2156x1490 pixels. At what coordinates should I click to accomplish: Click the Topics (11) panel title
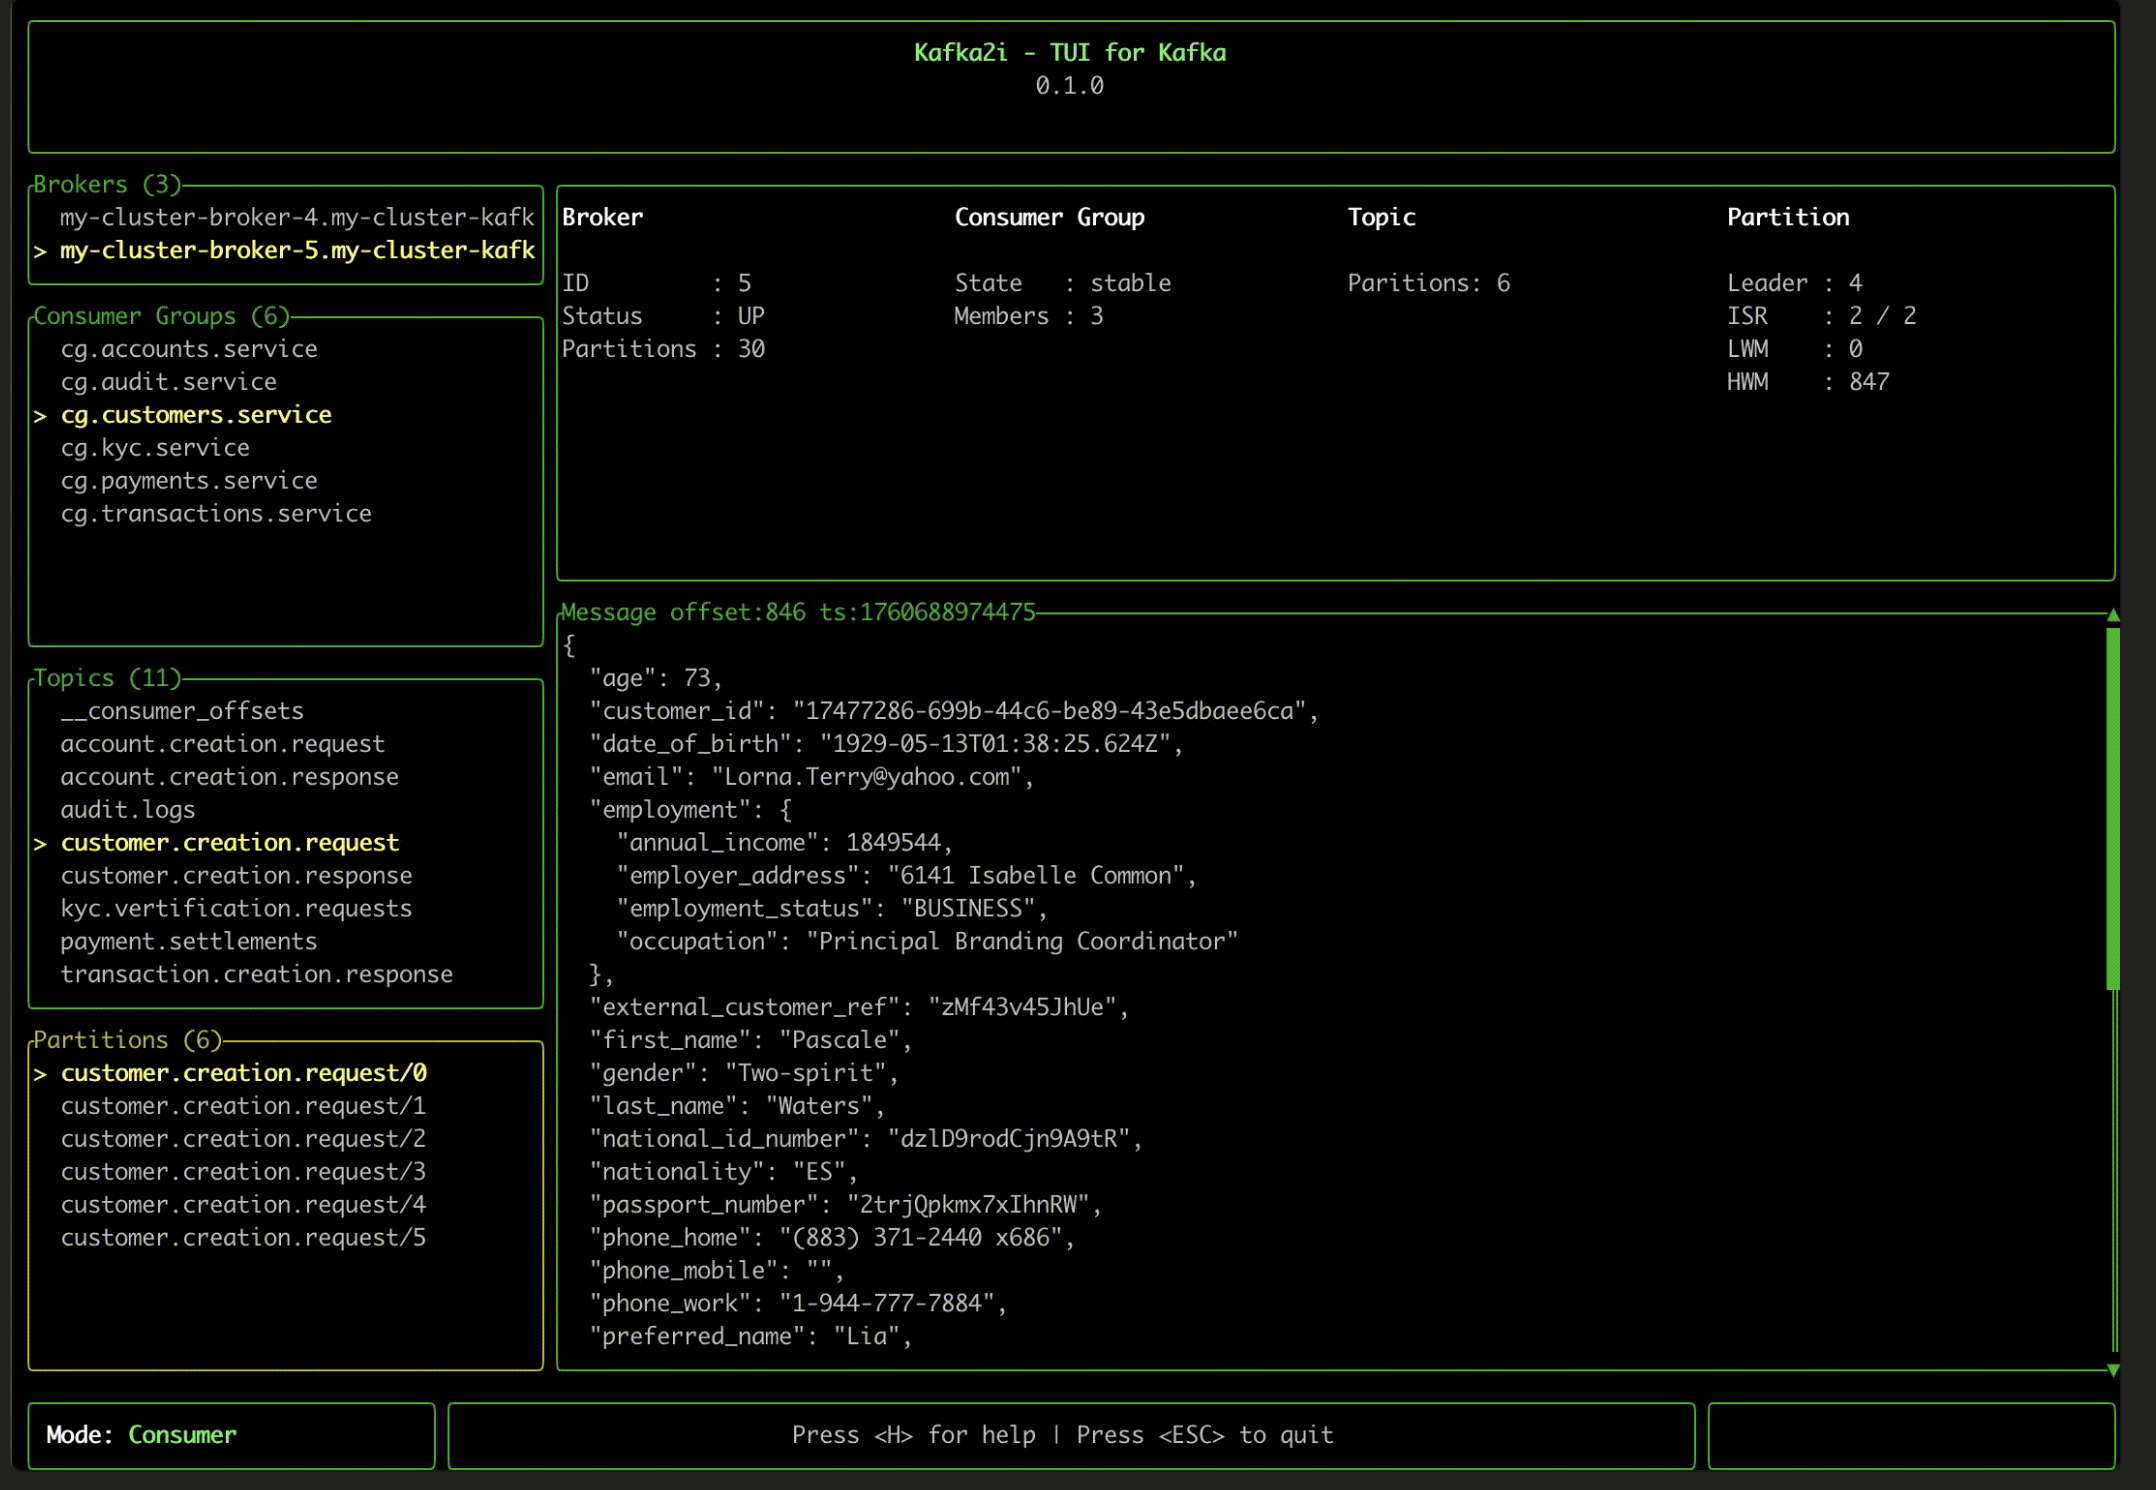pos(107,678)
